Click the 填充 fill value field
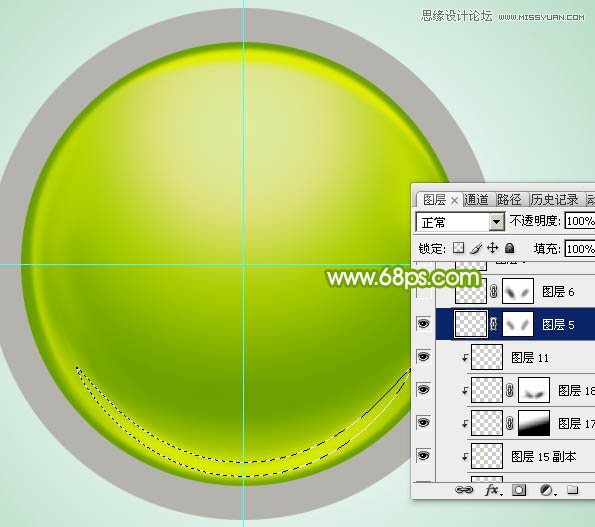Screen dimensions: 595x527 point(580,249)
